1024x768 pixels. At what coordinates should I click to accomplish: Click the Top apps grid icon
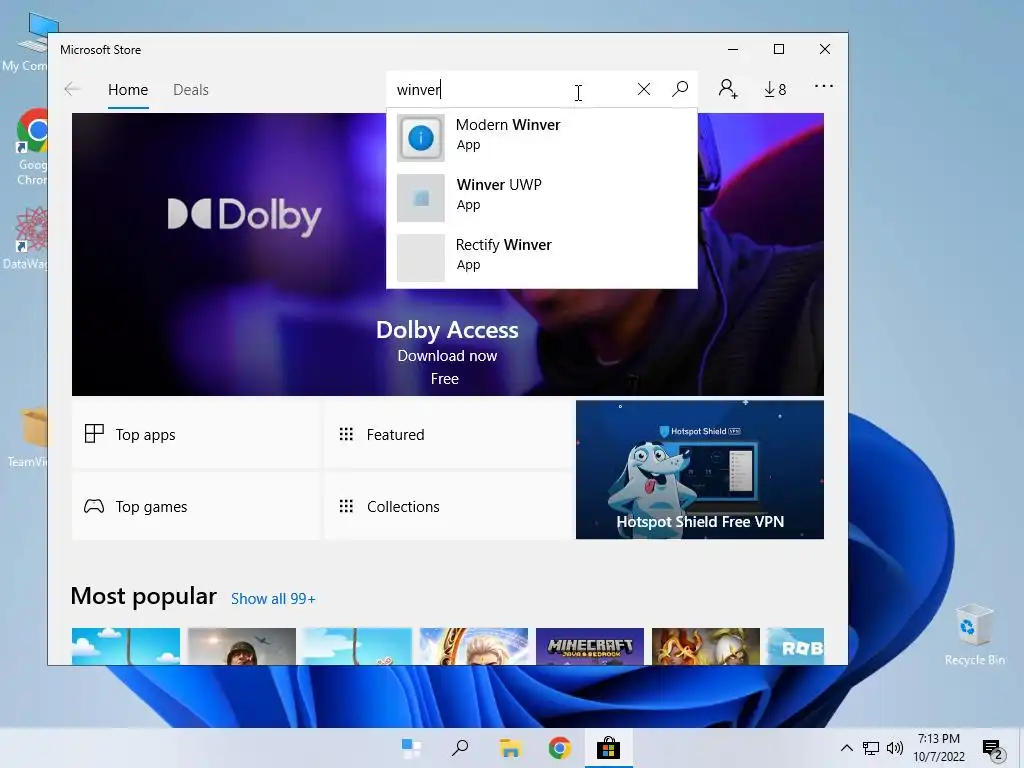pos(94,434)
